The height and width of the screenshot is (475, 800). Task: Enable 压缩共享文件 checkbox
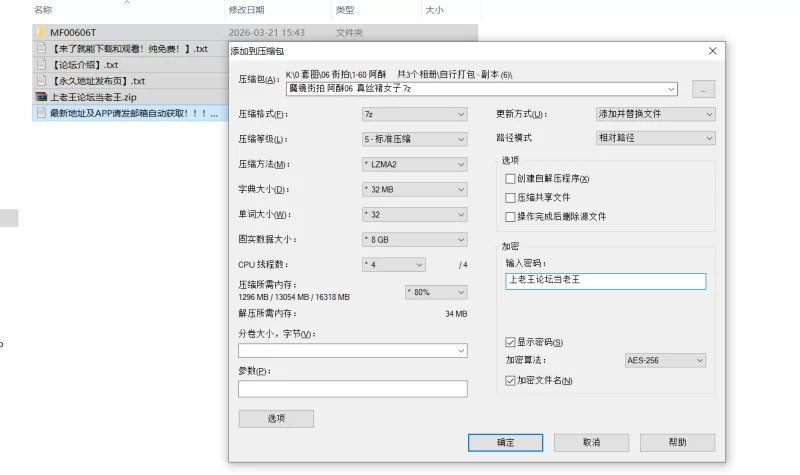510,197
